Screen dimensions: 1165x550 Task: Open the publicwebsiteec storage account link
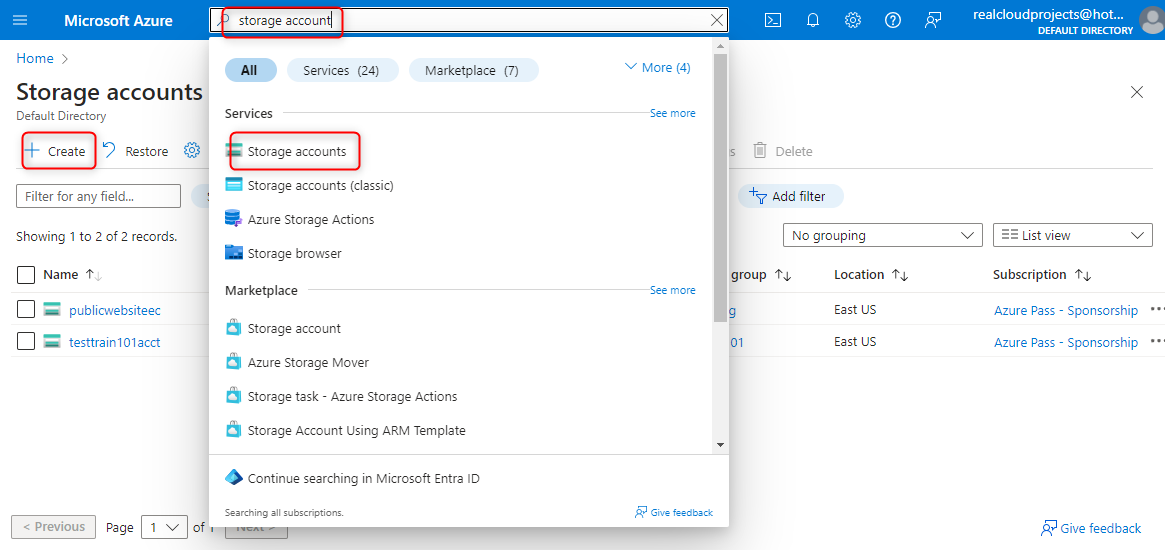click(115, 310)
